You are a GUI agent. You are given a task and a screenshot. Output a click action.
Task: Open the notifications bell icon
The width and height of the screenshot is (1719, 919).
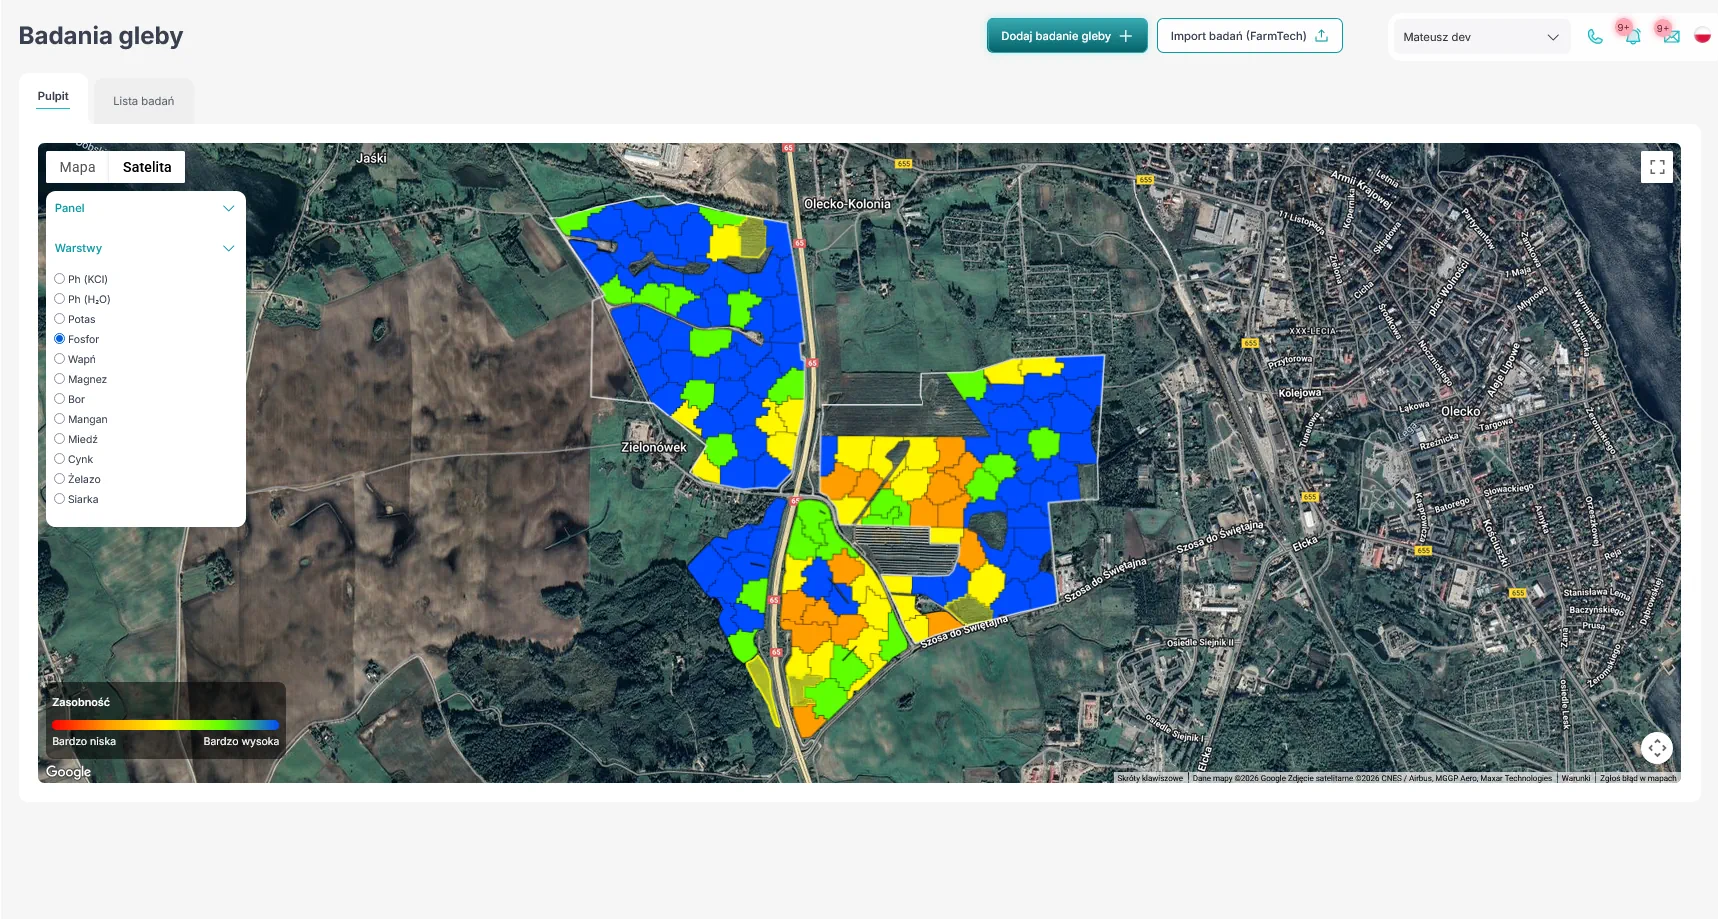[1633, 37]
